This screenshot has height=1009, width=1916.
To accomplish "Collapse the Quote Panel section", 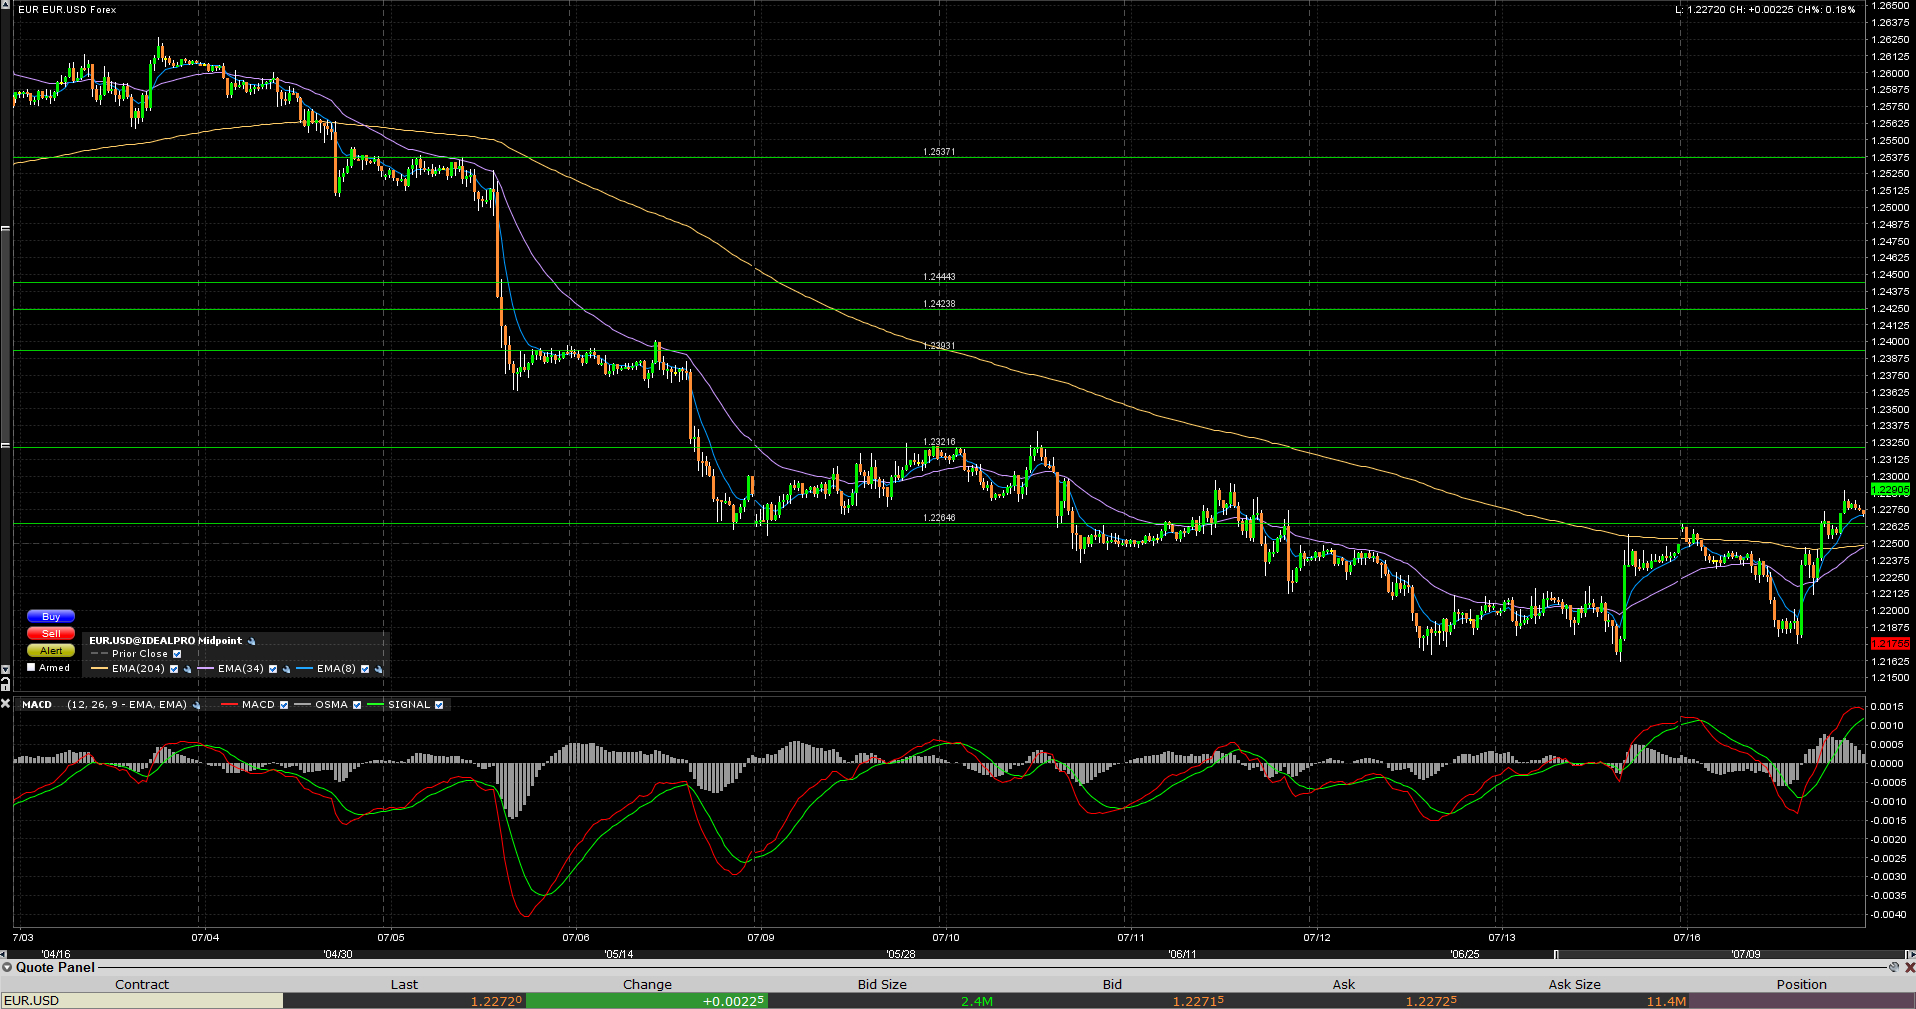I will (x=7, y=967).
